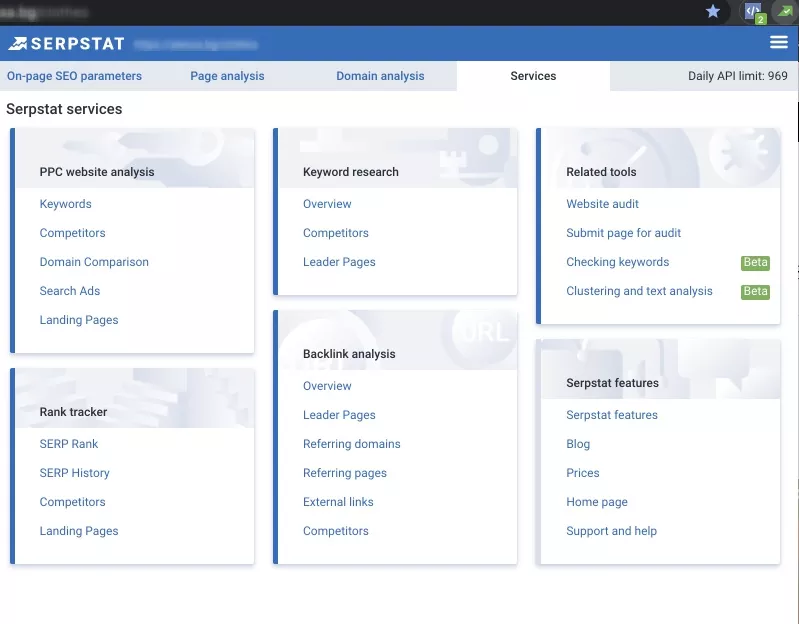Open the Prices link

pos(583,473)
